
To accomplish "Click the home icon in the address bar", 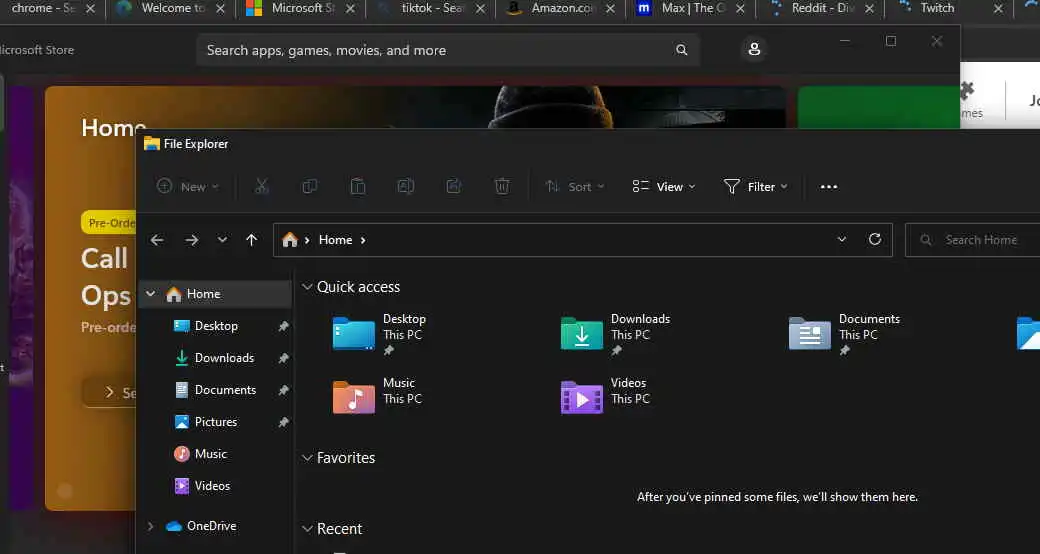I will (x=290, y=240).
